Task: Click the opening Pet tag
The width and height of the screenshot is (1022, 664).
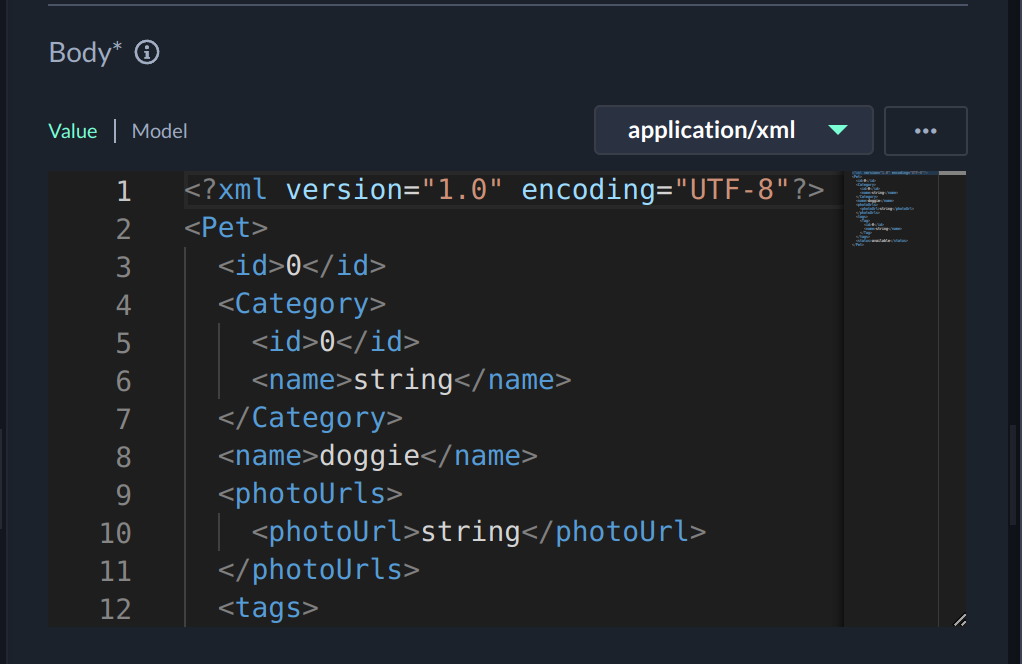Action: [x=226, y=228]
